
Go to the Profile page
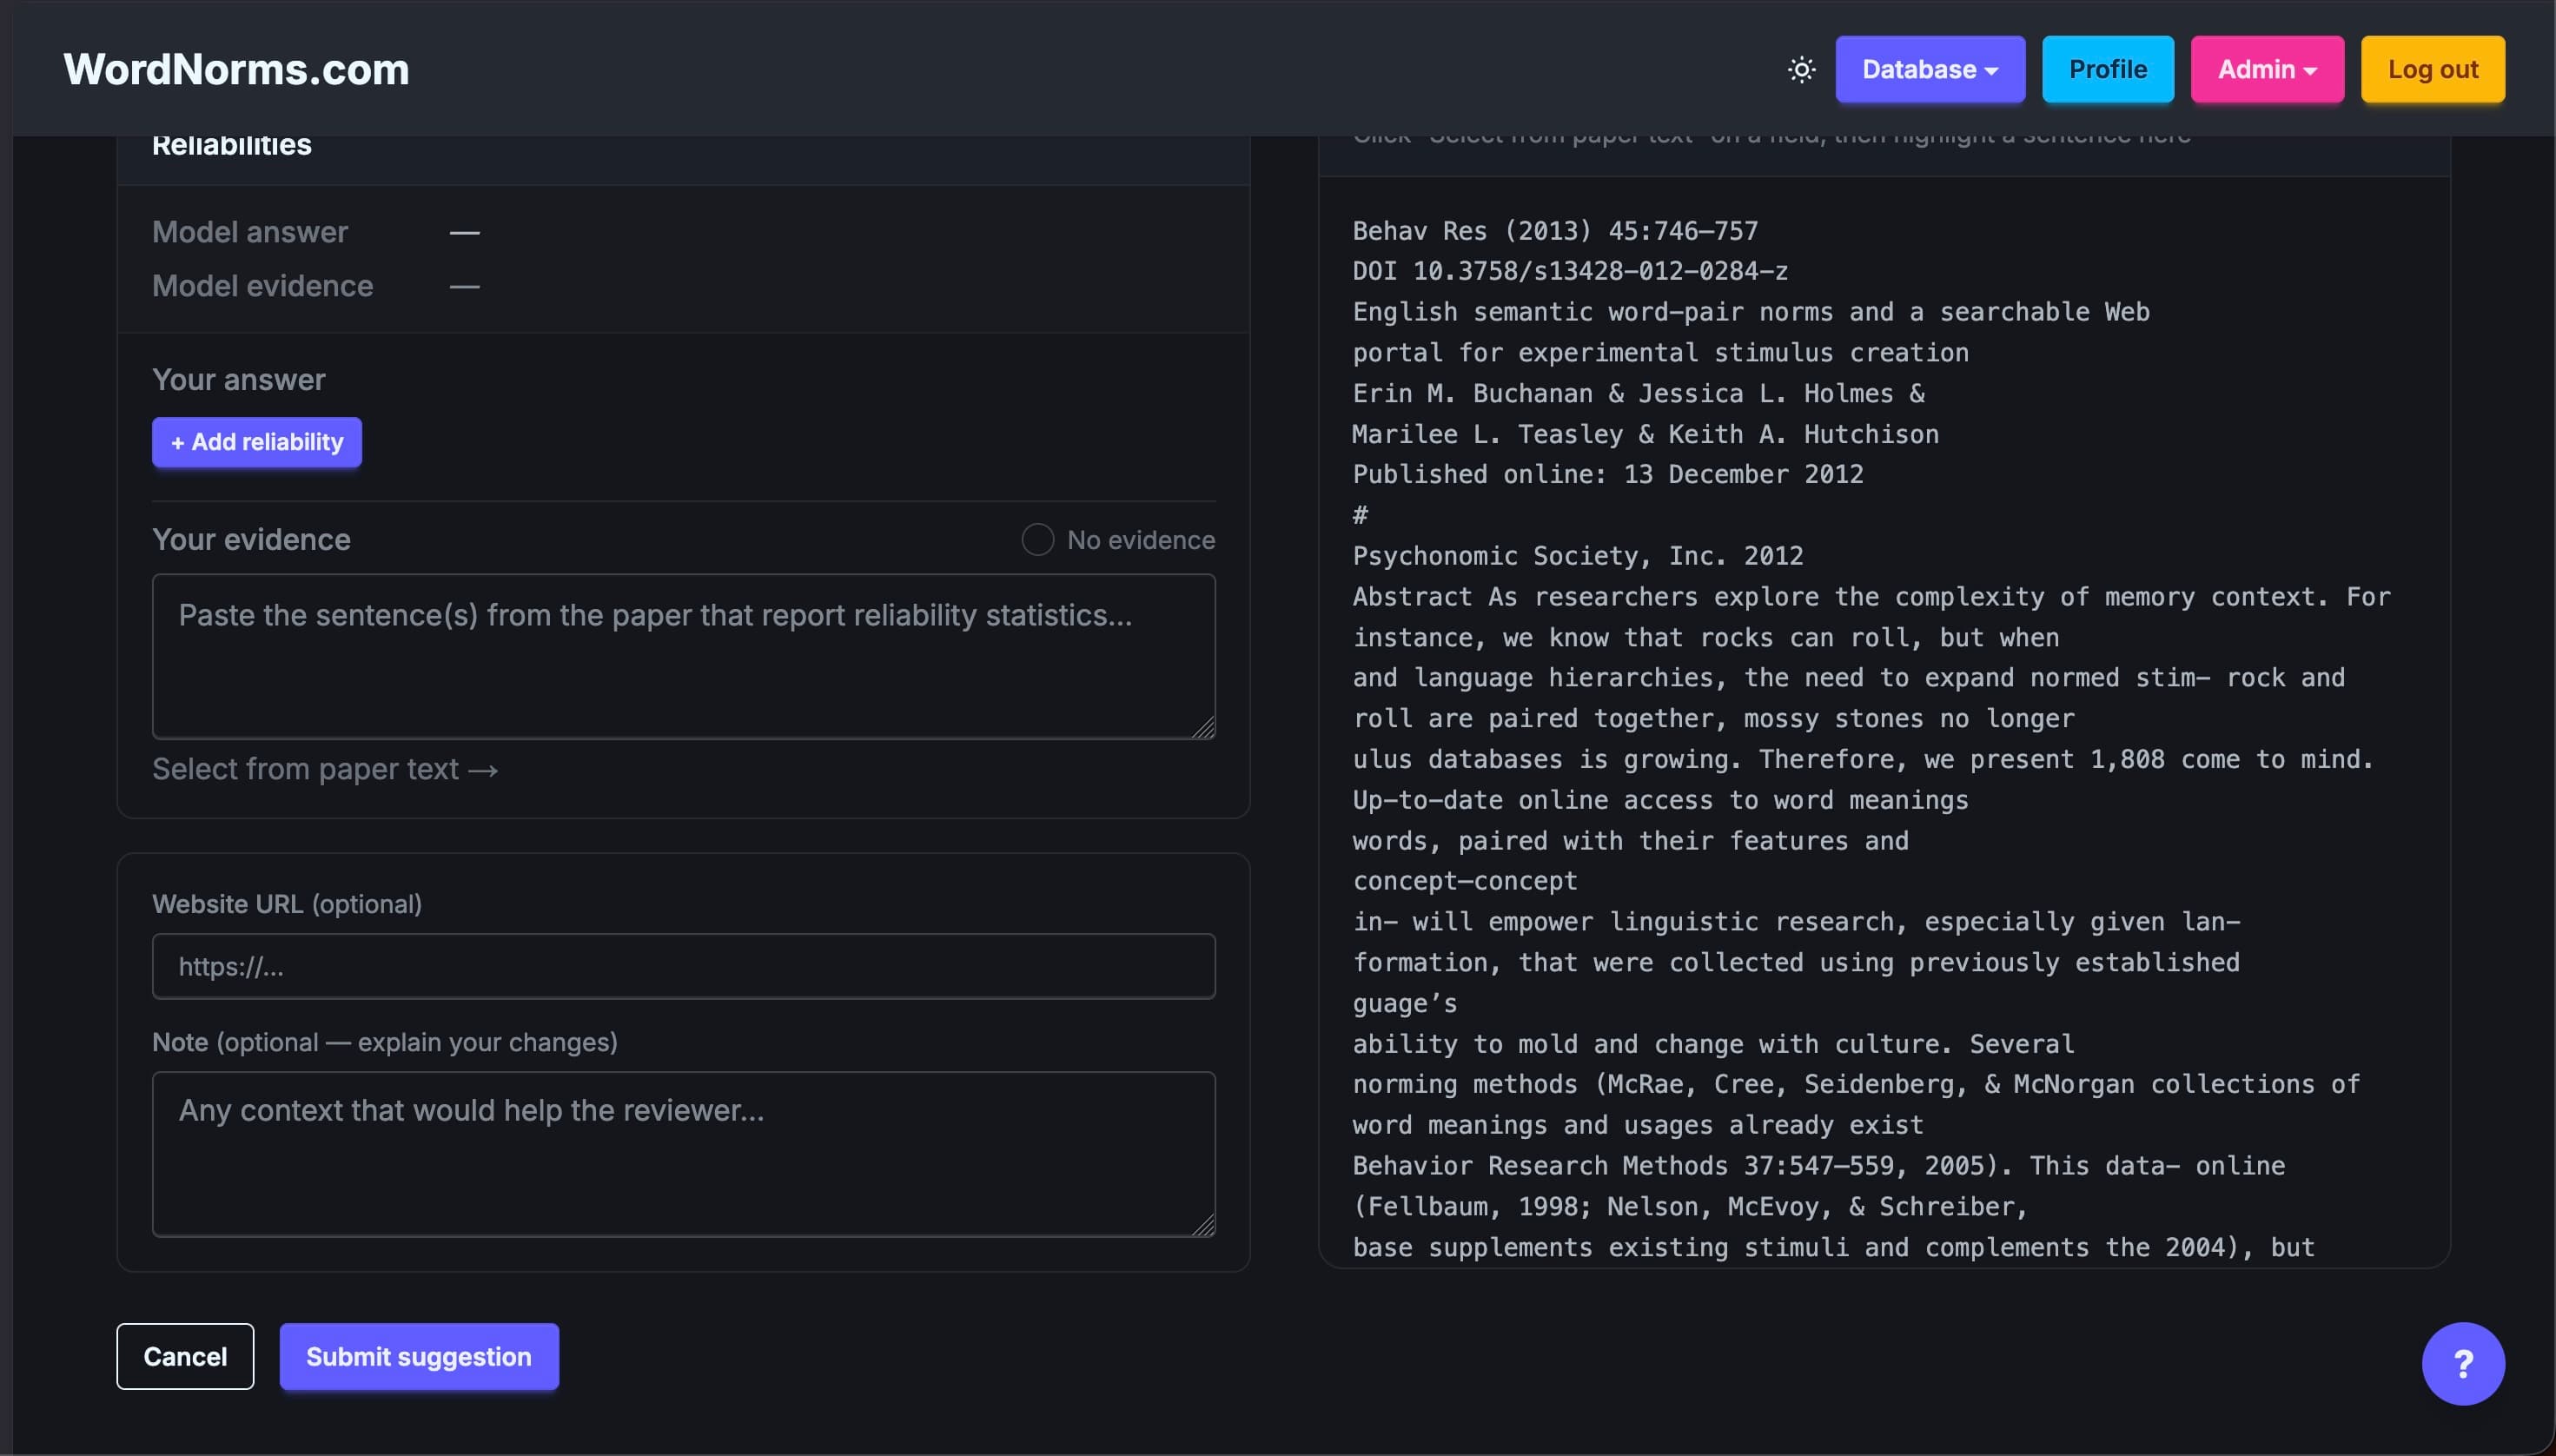pyautogui.click(x=2108, y=69)
